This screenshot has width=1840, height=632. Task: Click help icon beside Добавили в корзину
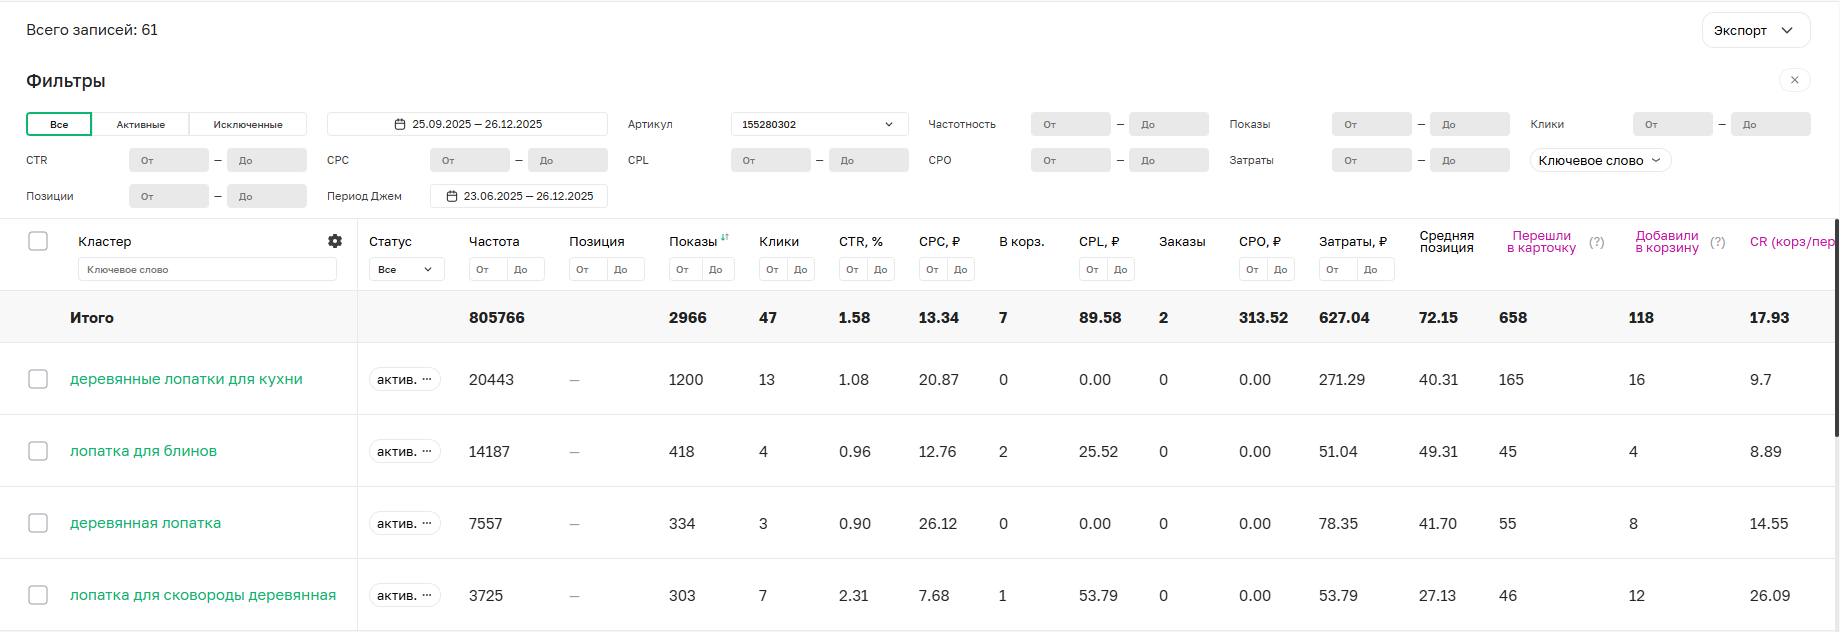1717,242
